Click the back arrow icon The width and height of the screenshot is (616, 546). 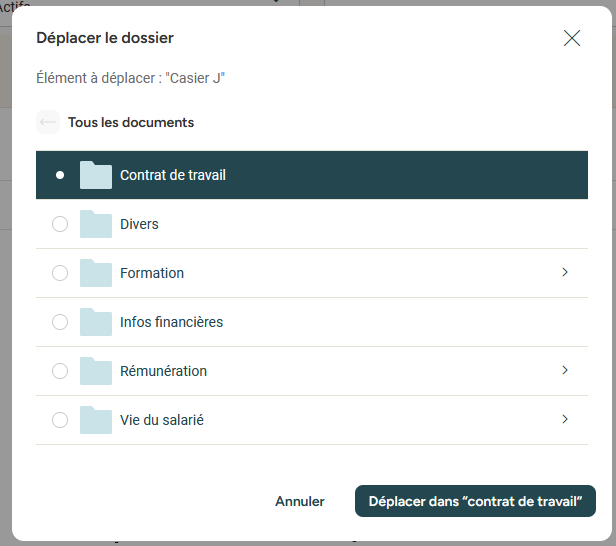pyautogui.click(x=48, y=122)
